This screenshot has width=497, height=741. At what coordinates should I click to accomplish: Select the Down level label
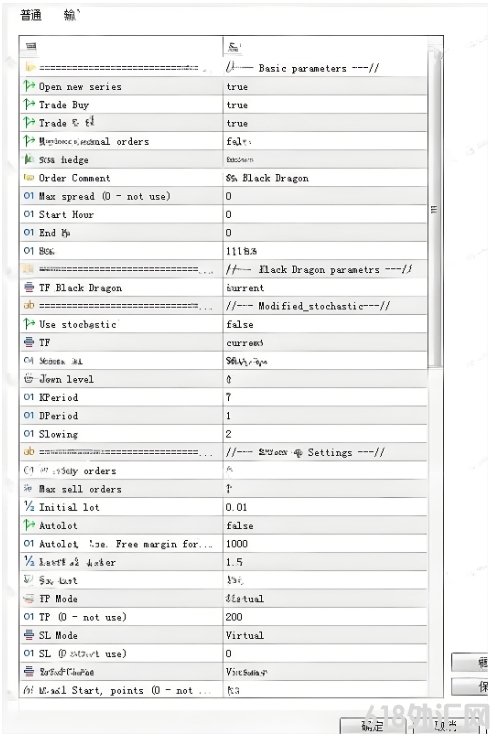tap(66, 379)
